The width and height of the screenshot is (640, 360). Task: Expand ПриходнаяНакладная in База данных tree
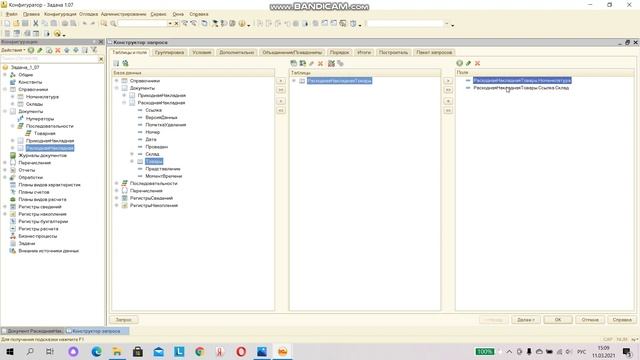coord(124,96)
